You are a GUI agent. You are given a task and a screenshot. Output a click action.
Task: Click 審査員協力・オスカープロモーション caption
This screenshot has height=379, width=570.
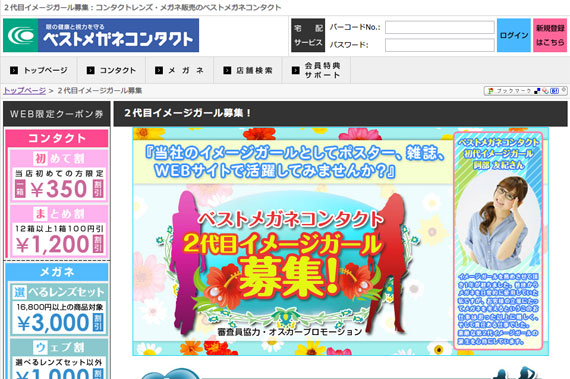[290, 332]
